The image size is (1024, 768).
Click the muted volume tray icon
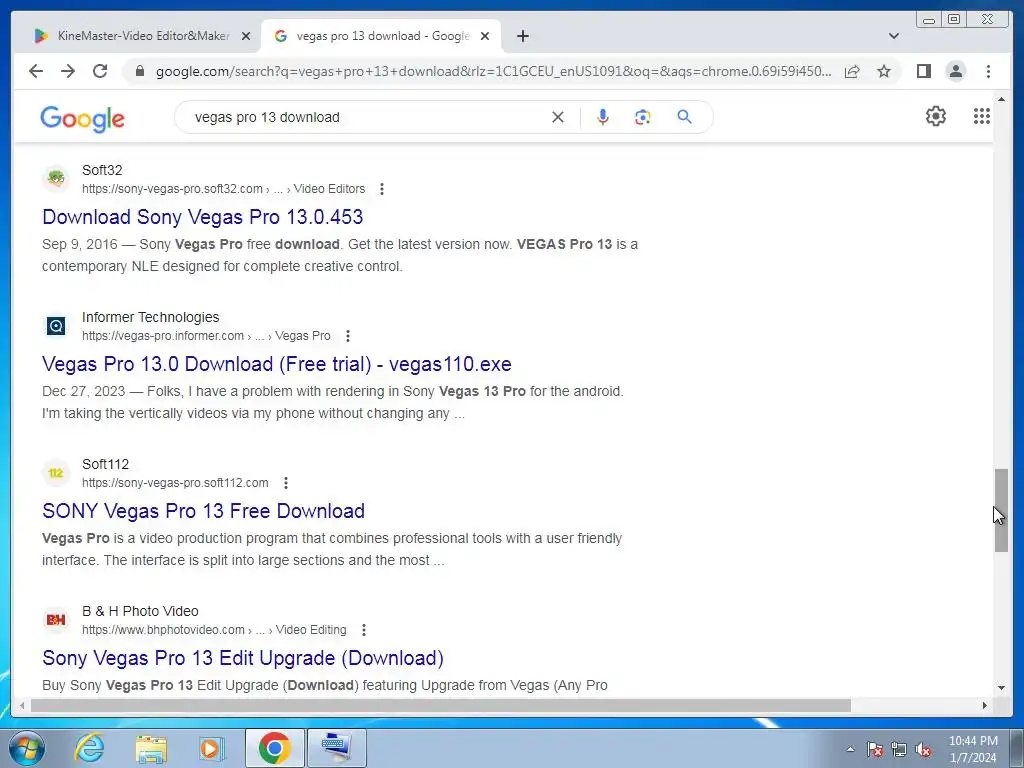[923, 750]
